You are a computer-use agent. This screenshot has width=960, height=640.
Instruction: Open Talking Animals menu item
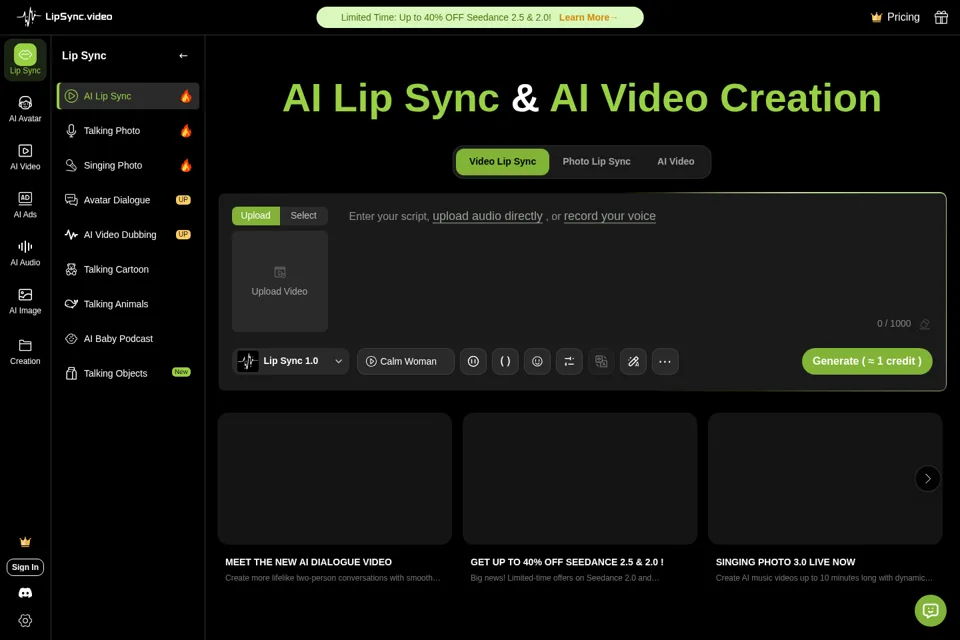[128, 304]
